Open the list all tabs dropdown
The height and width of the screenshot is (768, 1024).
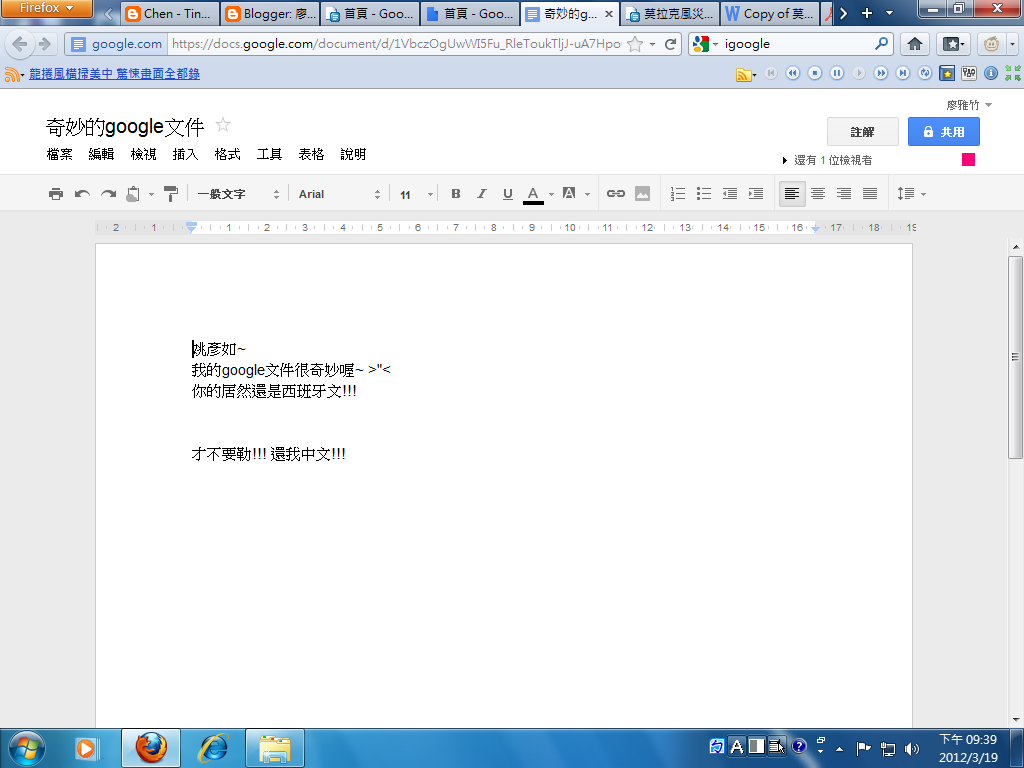[x=889, y=13]
